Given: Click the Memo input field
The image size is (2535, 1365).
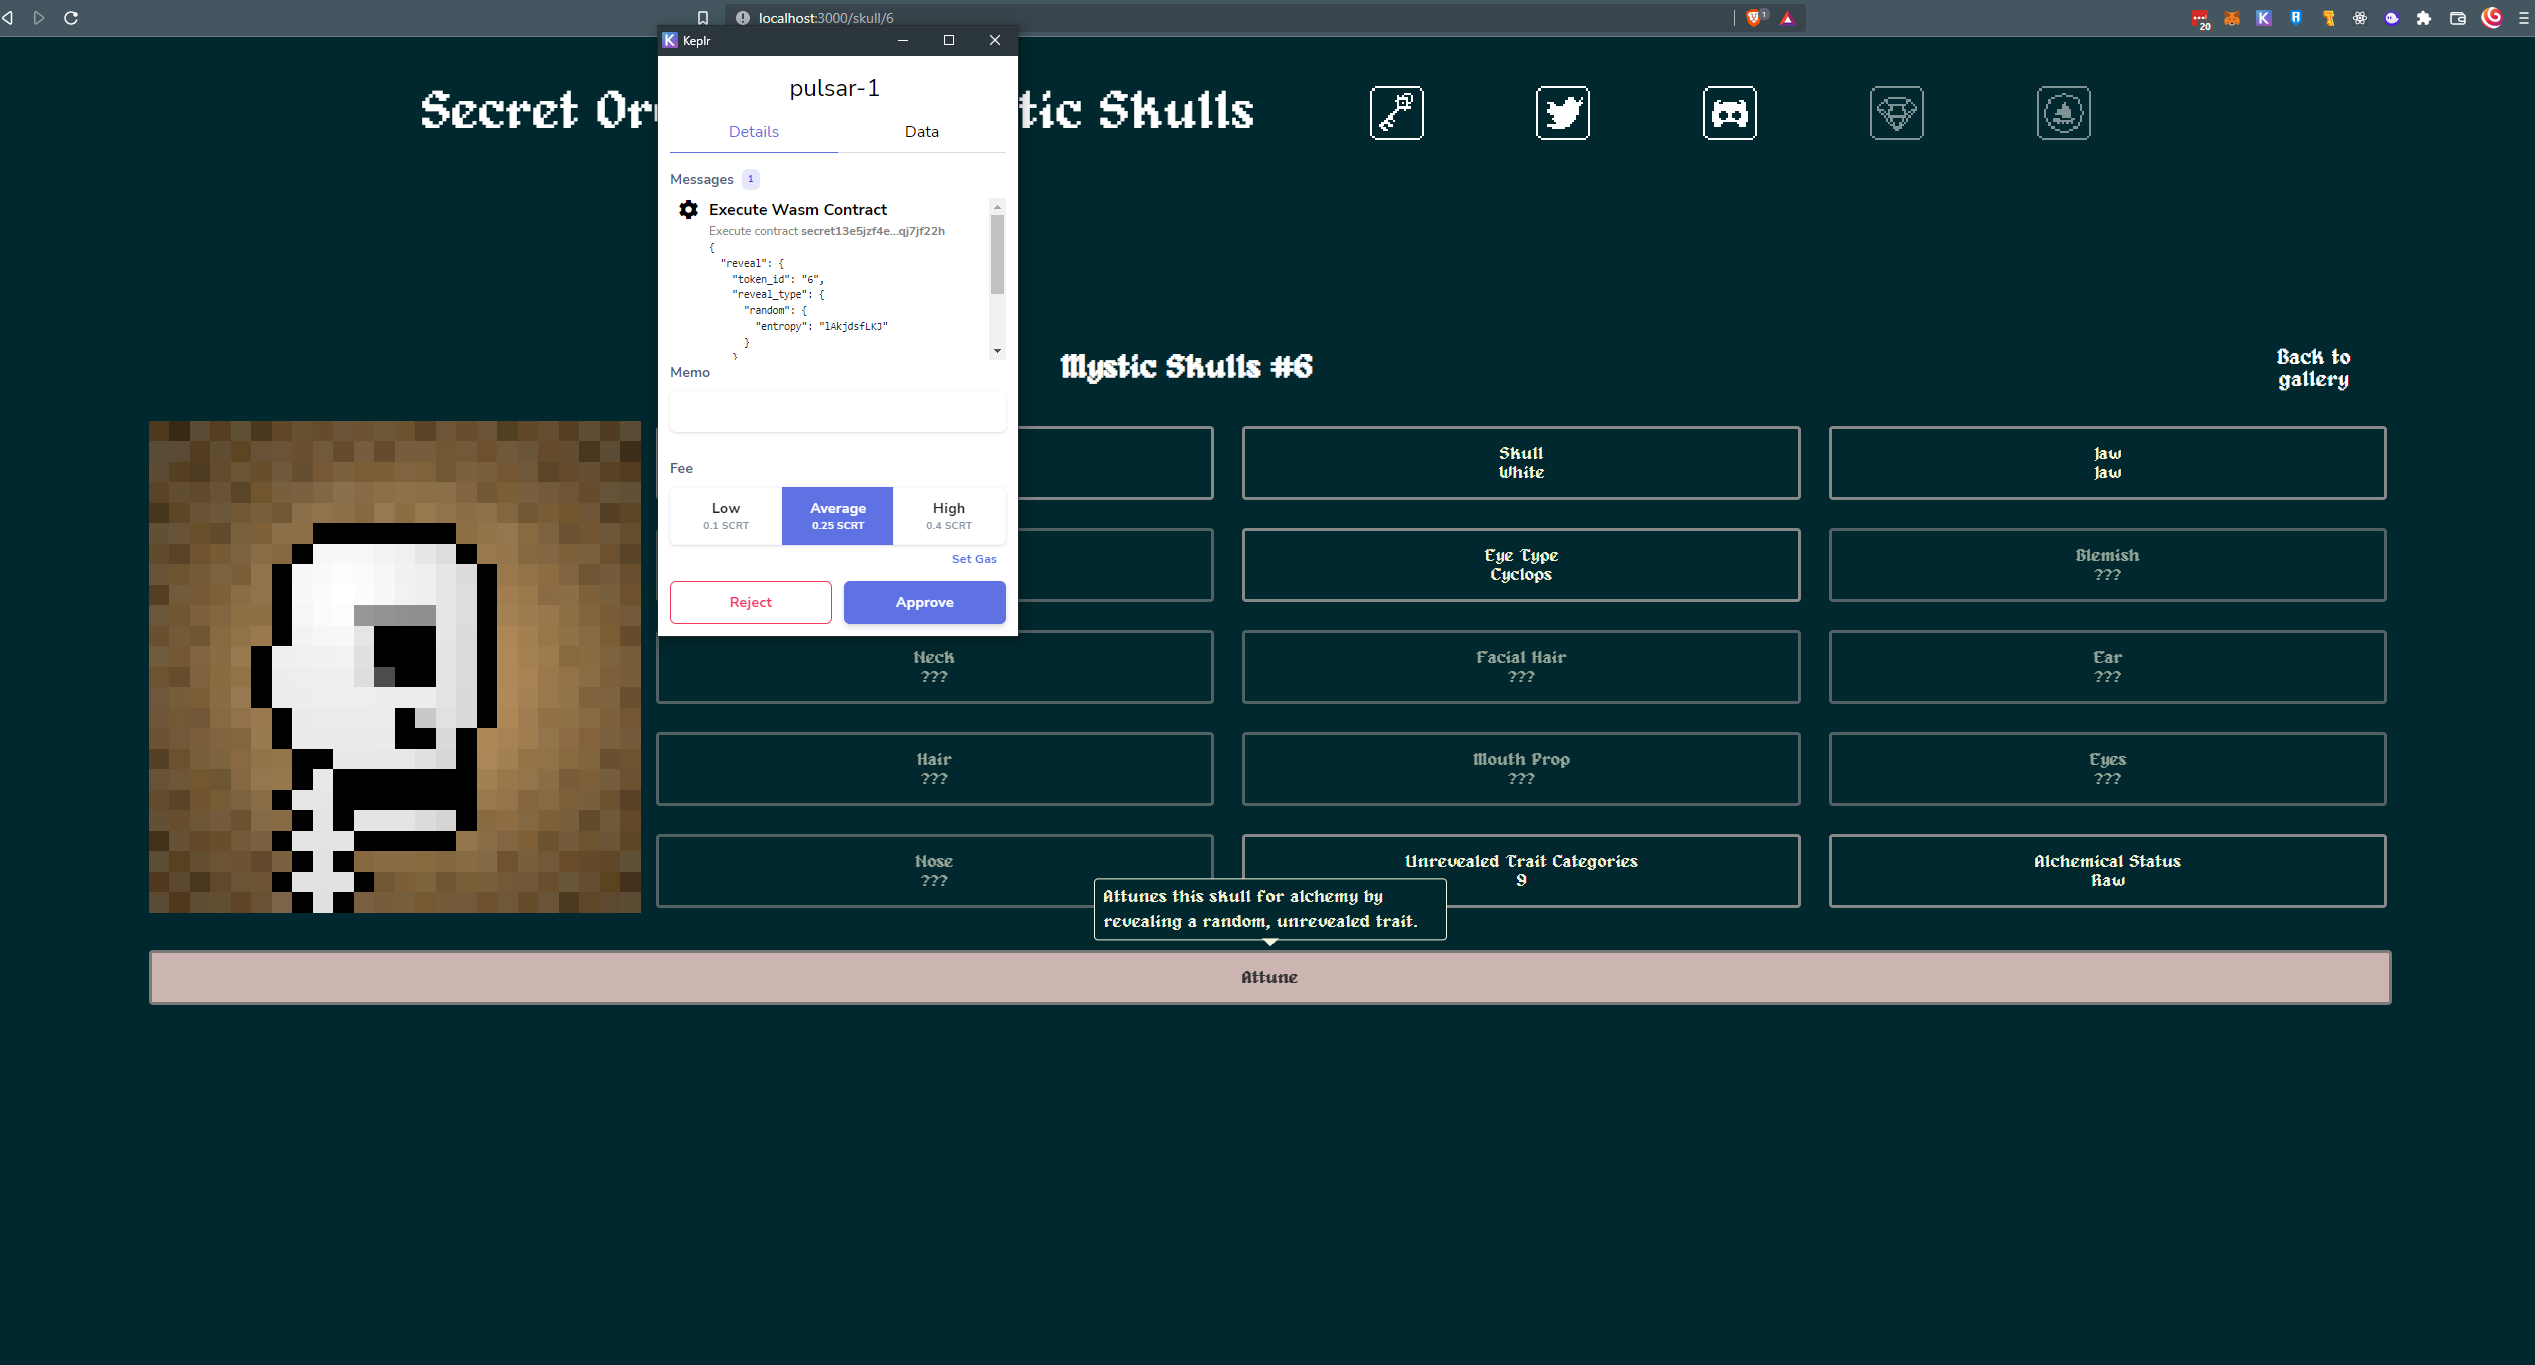Looking at the screenshot, I should click(837, 411).
